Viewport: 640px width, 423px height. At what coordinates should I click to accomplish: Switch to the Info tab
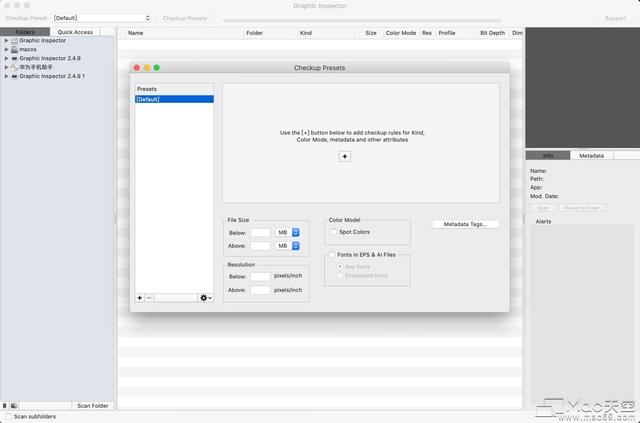pyautogui.click(x=548, y=156)
